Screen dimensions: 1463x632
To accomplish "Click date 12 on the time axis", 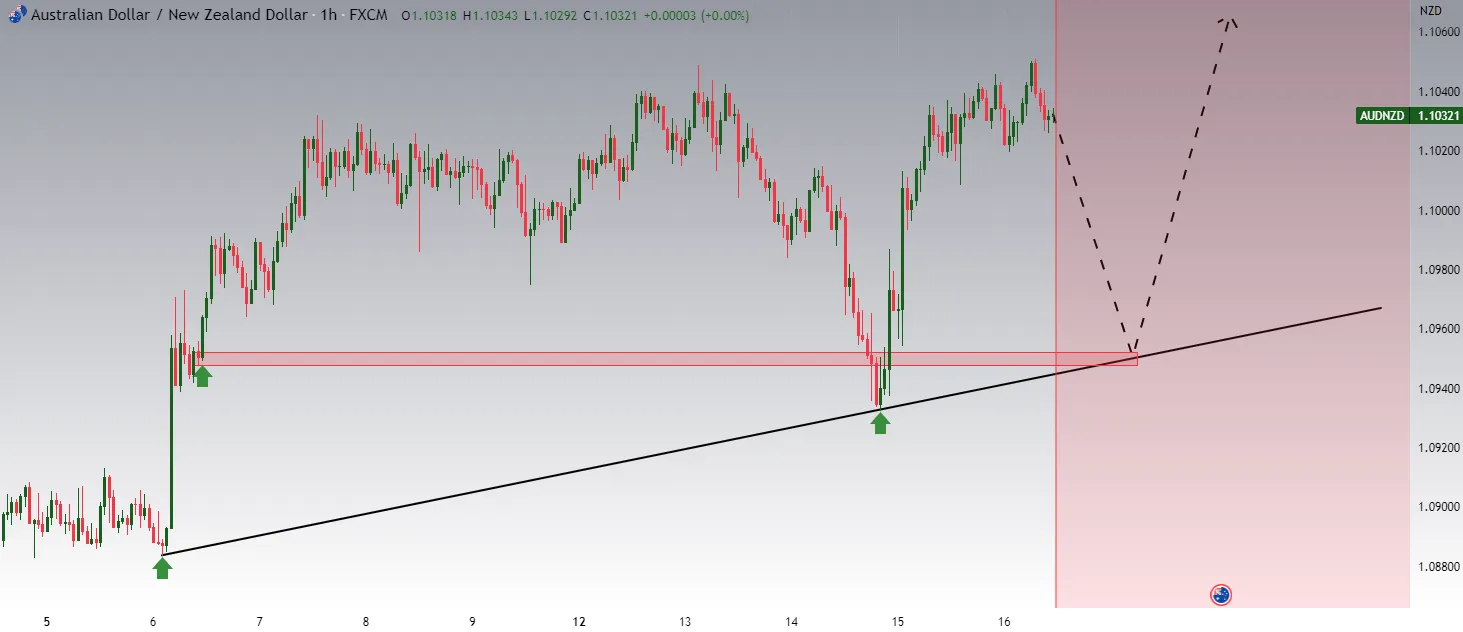I will pos(579,622).
